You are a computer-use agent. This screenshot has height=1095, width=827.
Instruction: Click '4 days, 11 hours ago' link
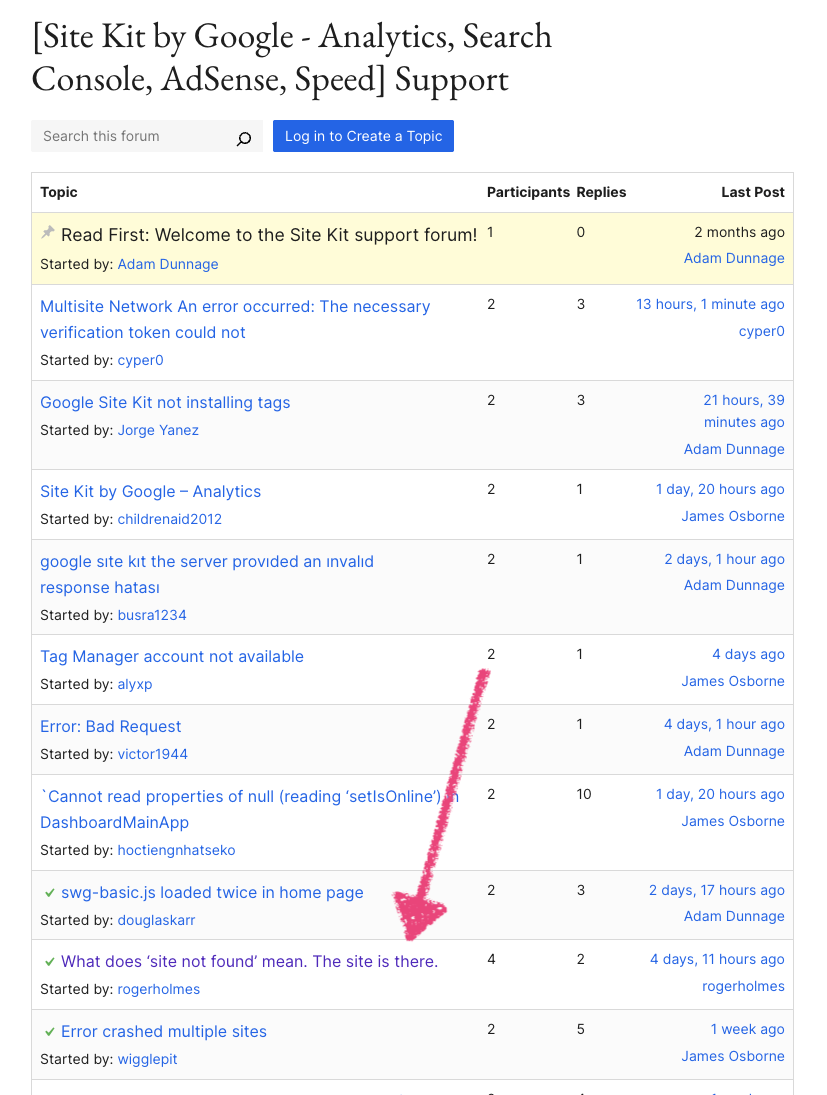pos(717,960)
